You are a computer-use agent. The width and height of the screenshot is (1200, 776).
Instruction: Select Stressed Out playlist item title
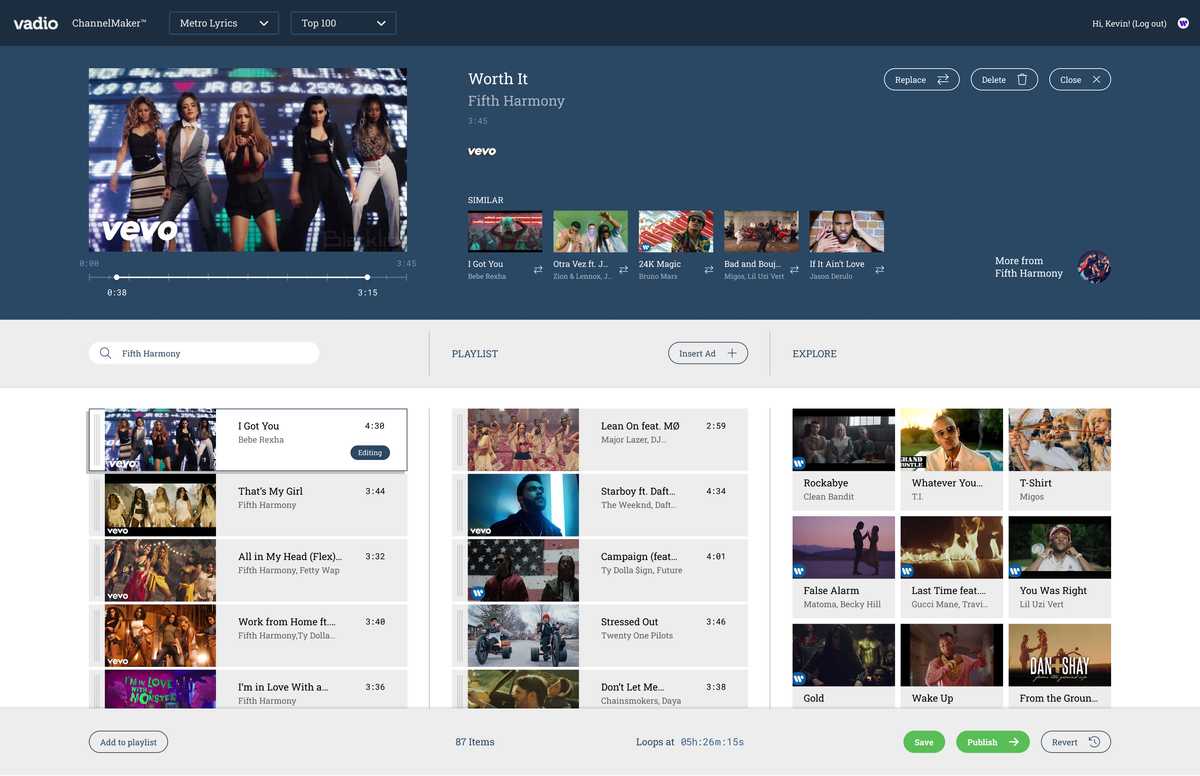[629, 622]
